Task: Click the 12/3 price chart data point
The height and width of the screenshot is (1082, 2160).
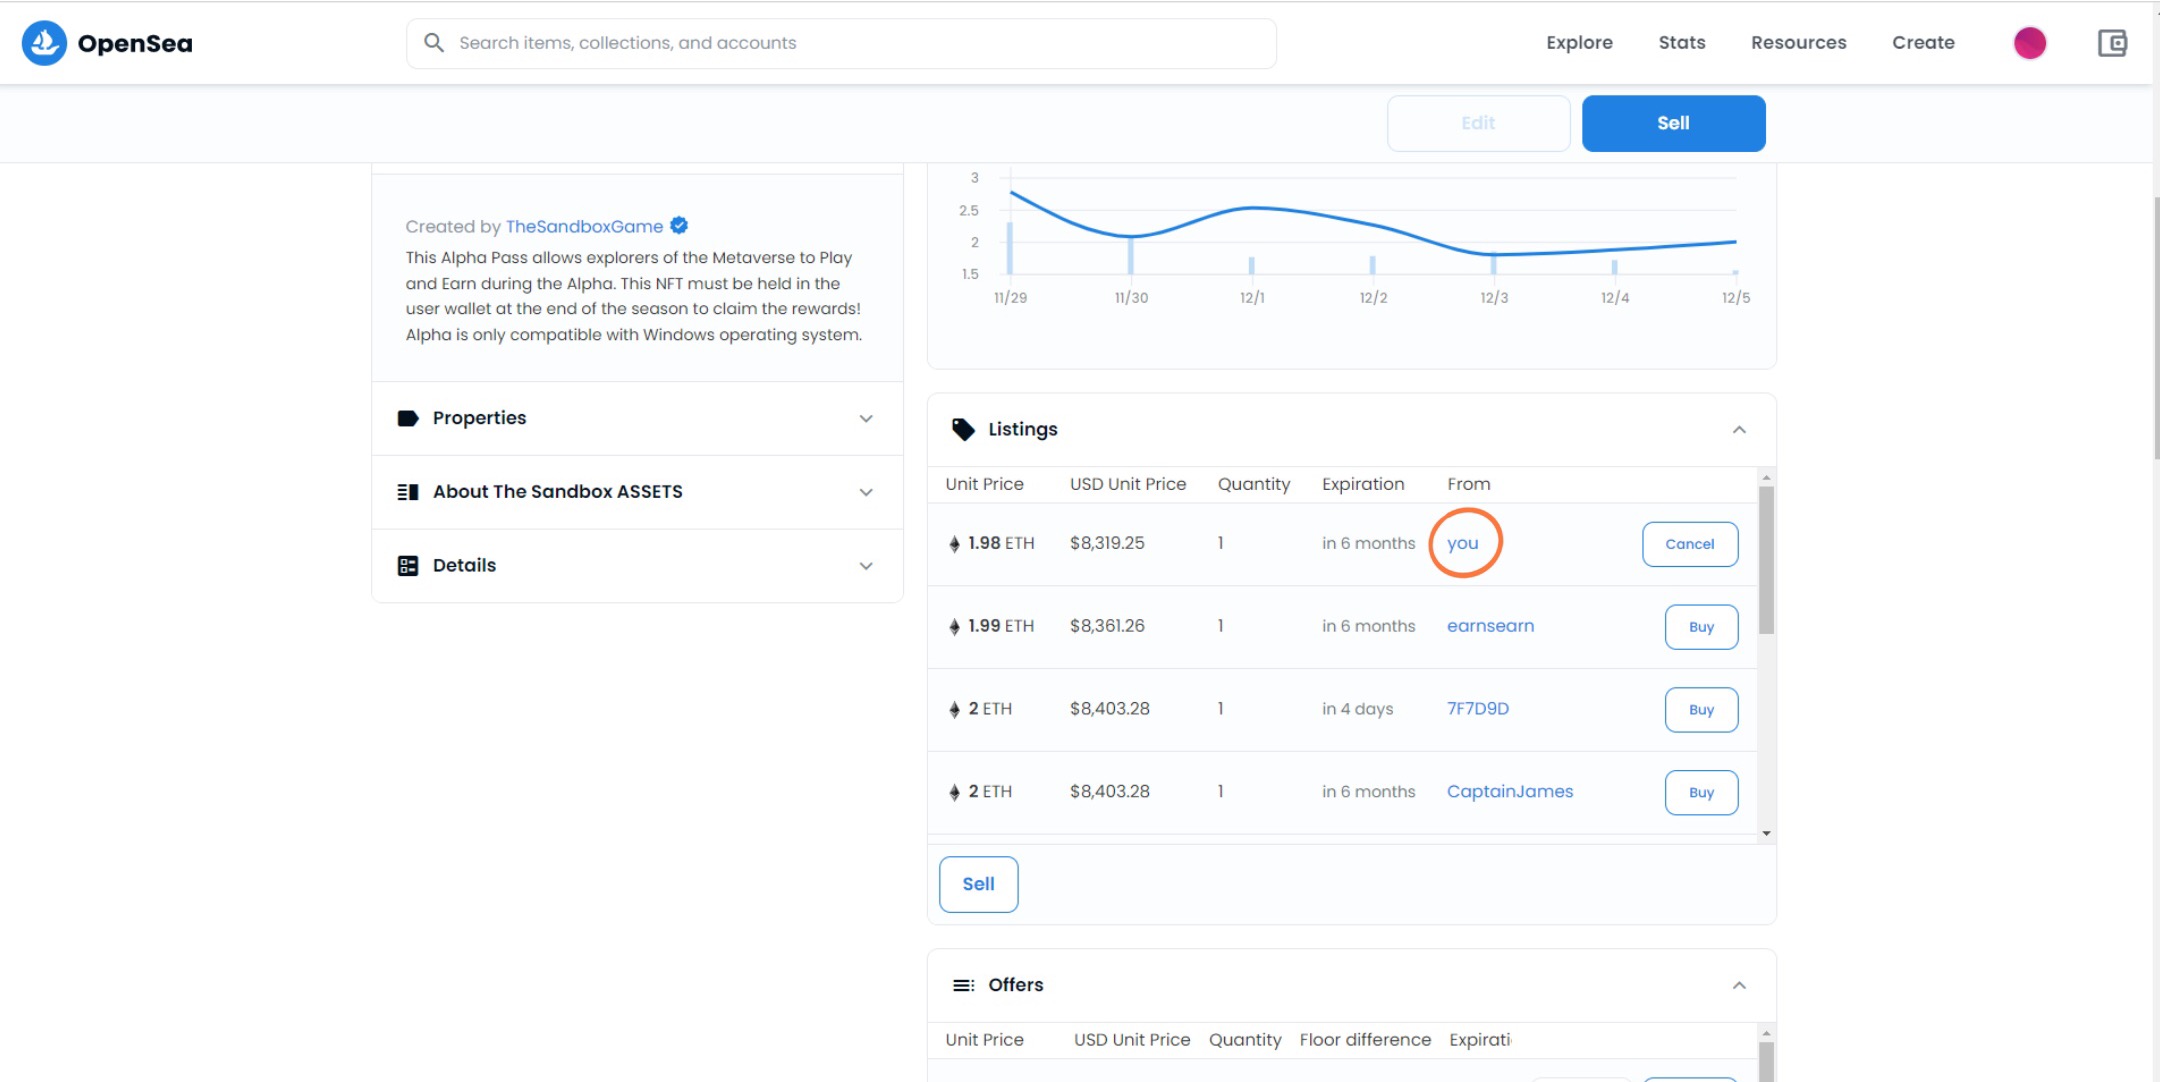Action: (x=1493, y=254)
